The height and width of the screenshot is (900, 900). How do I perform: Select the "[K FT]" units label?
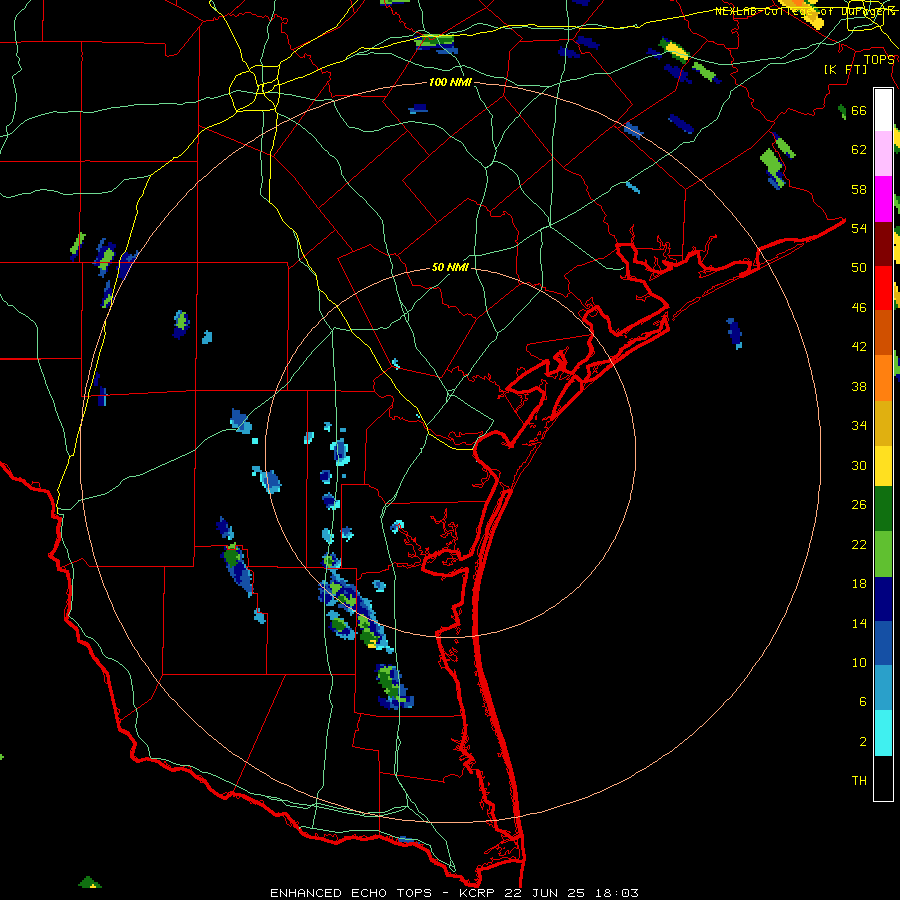[845, 70]
